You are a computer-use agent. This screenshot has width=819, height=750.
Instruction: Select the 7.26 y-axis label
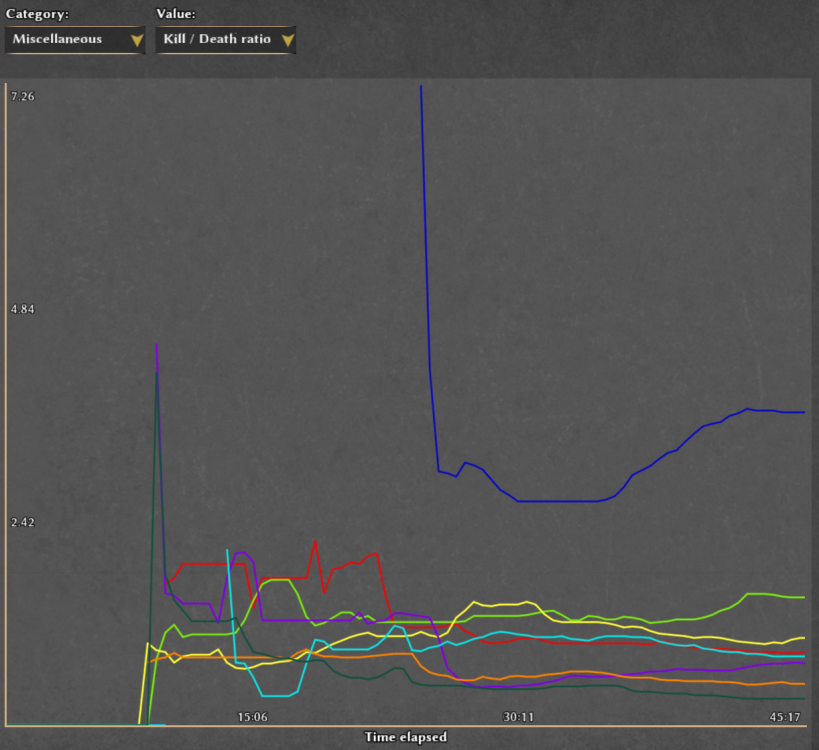(x=22, y=96)
